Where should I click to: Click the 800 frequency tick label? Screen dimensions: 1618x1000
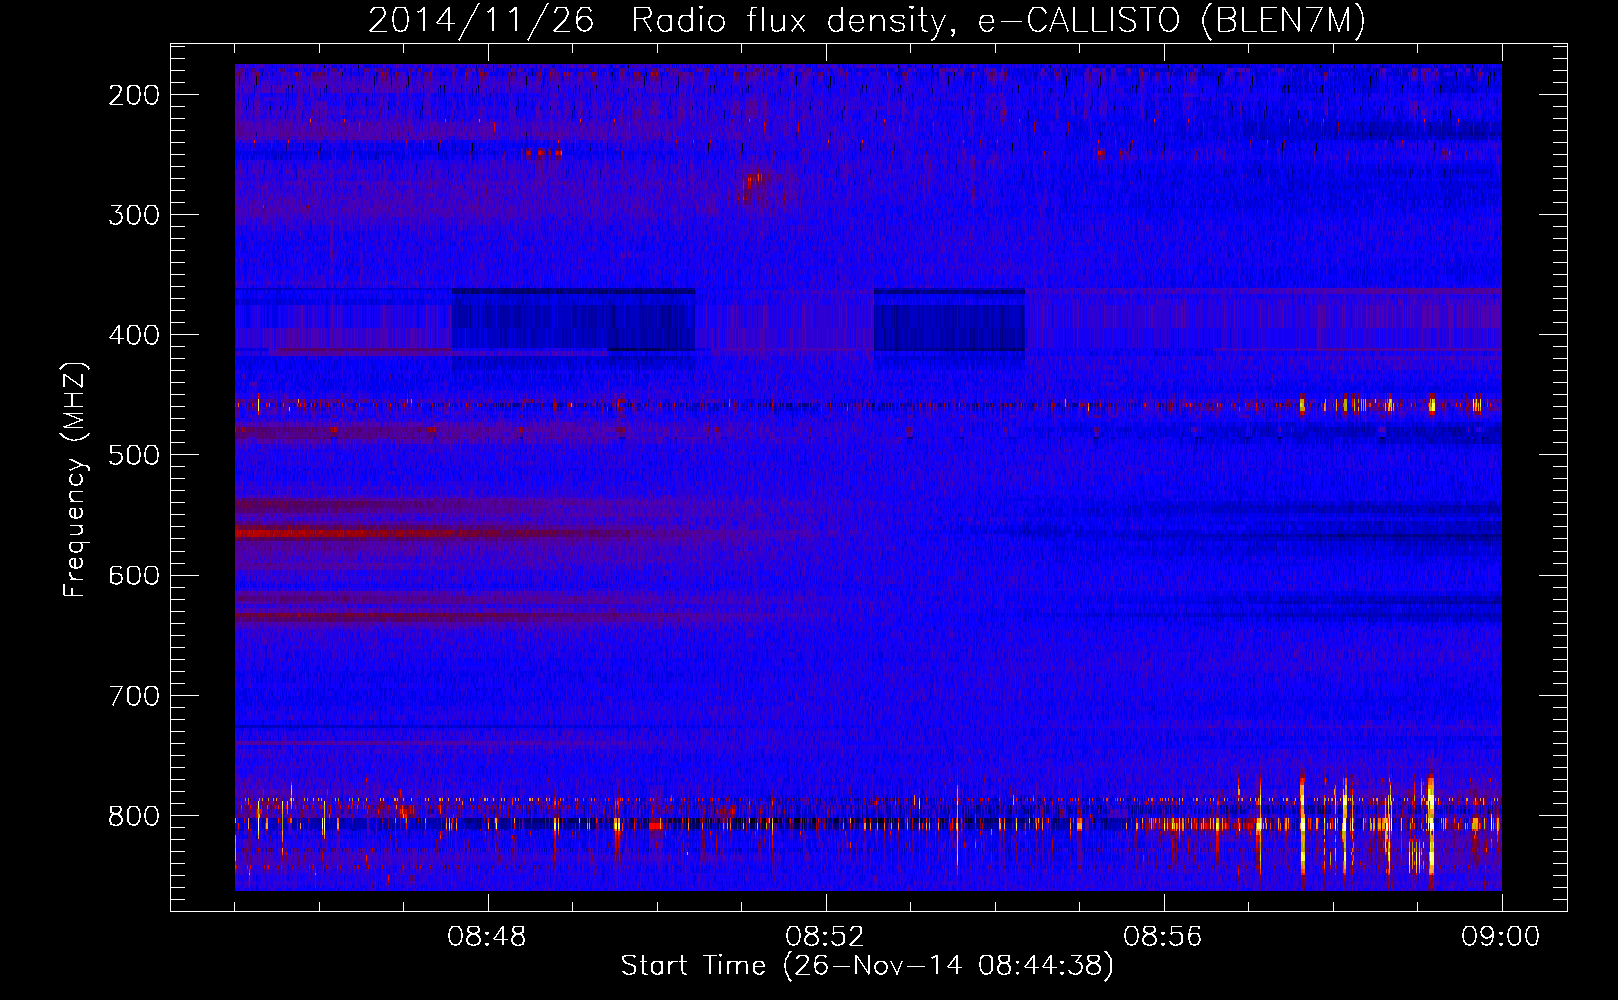point(133,815)
